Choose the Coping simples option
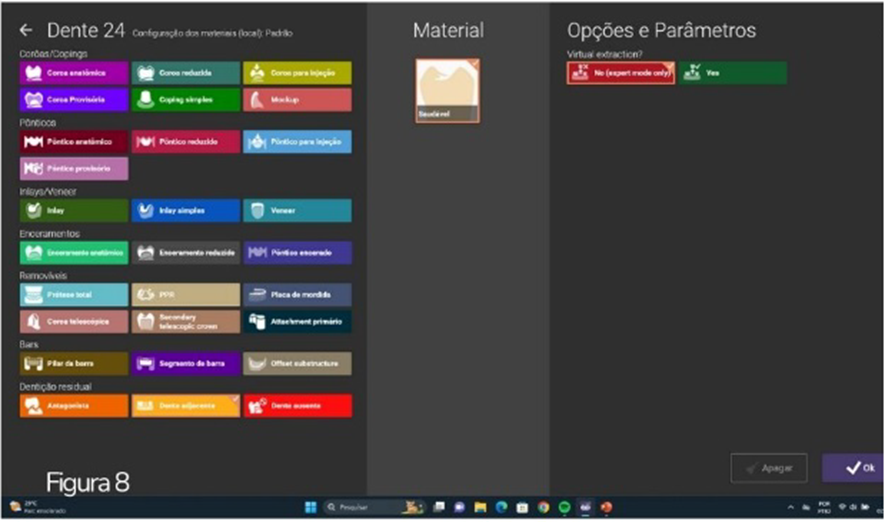 [x=186, y=100]
